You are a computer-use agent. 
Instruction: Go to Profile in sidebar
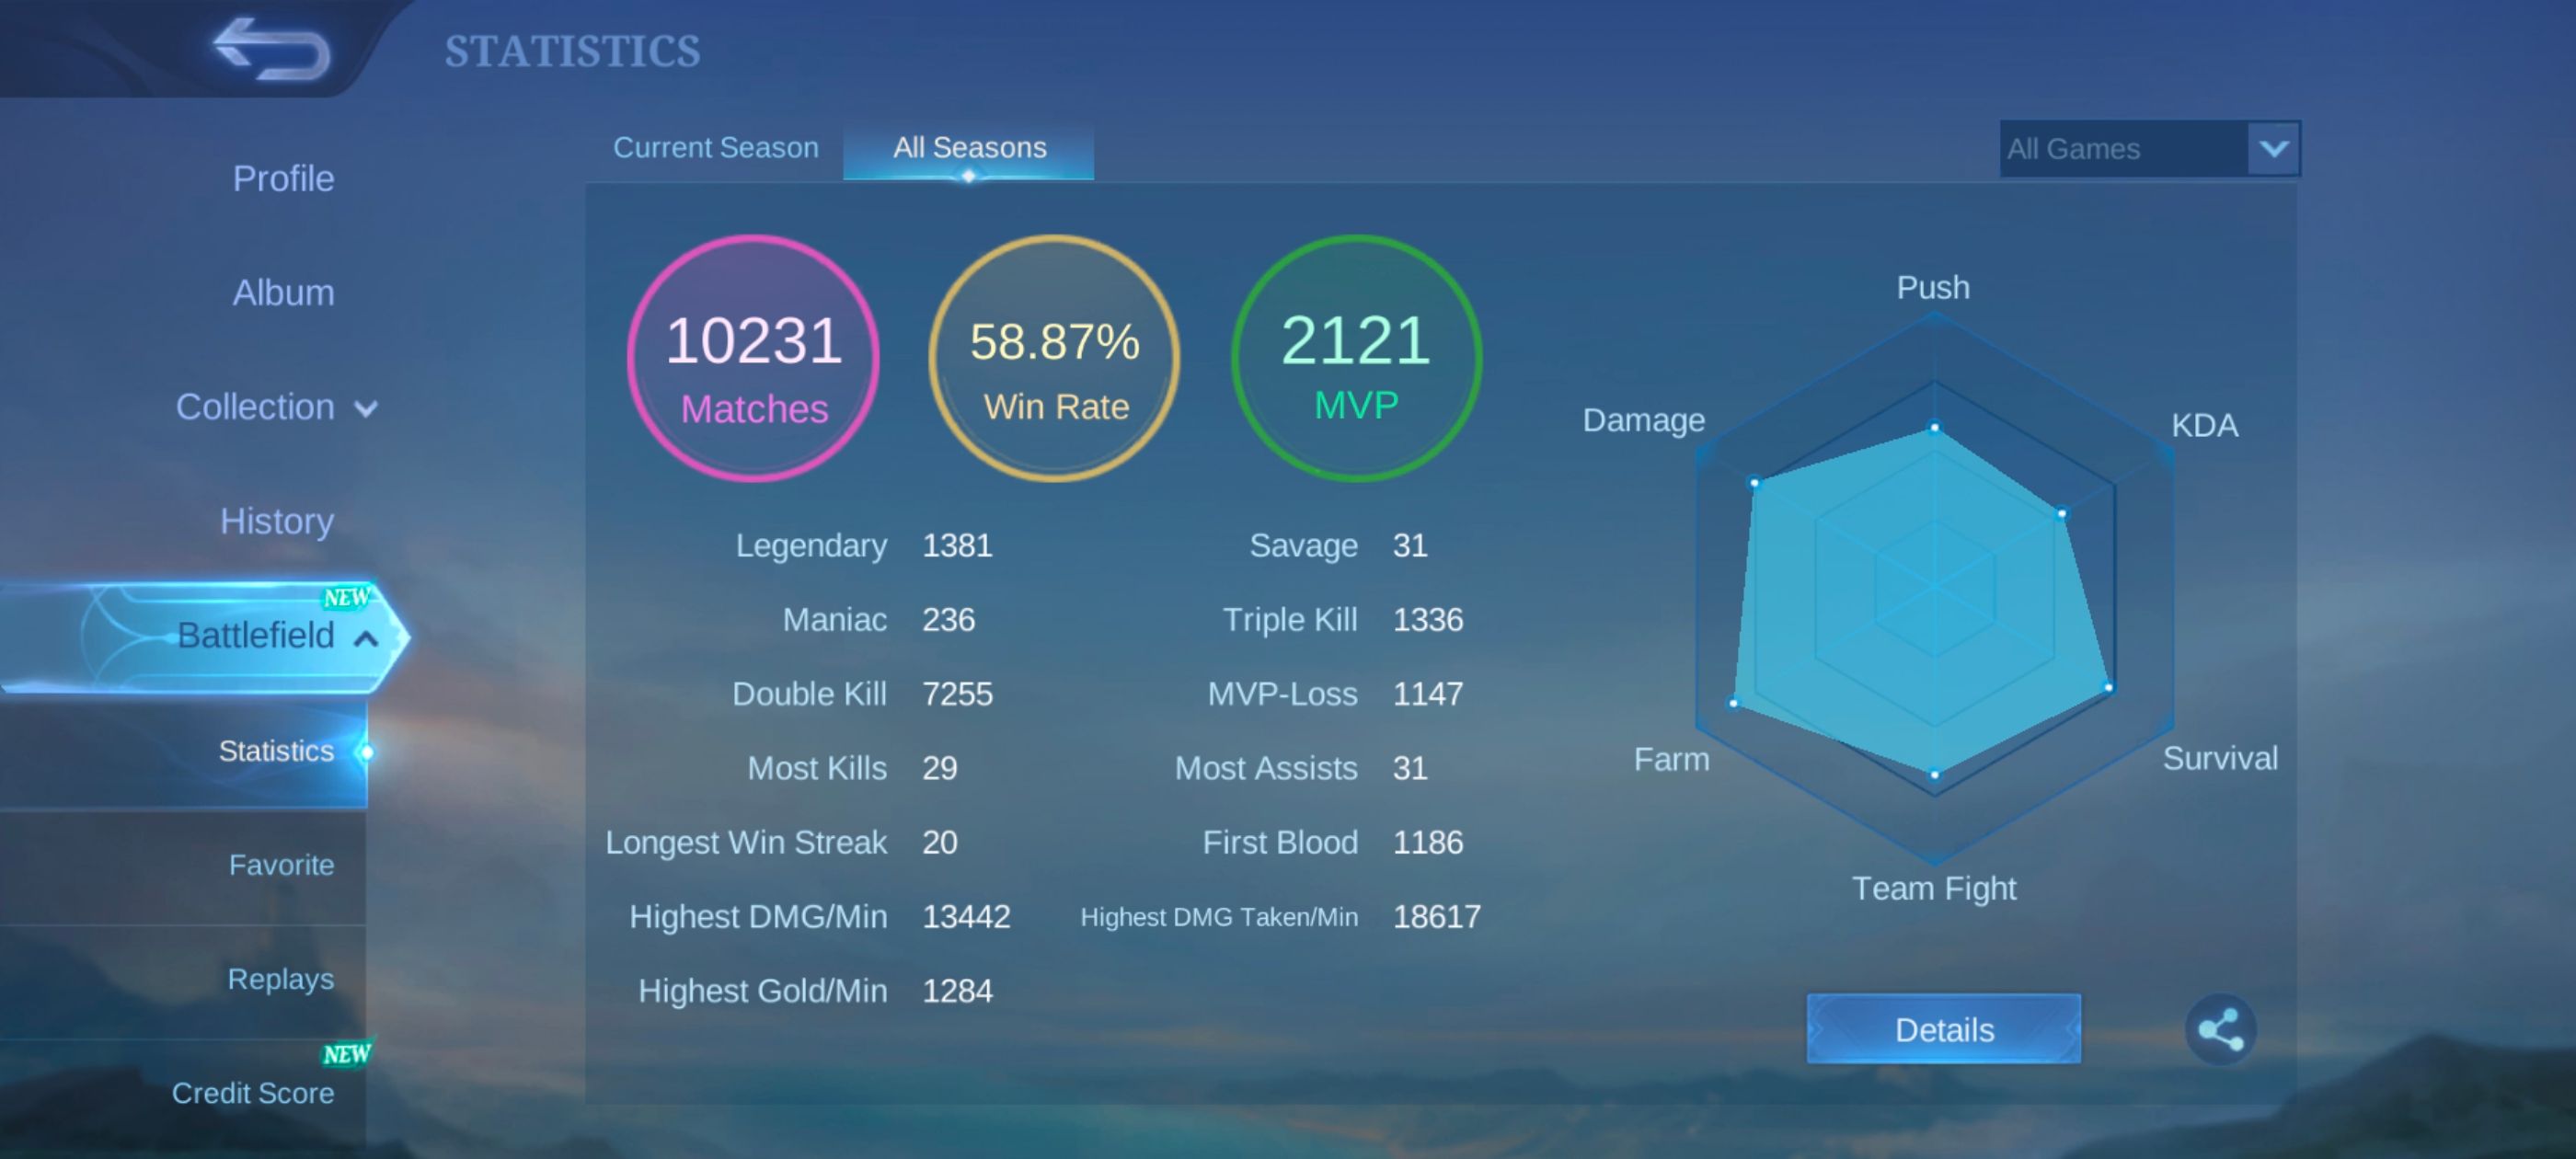click(283, 179)
